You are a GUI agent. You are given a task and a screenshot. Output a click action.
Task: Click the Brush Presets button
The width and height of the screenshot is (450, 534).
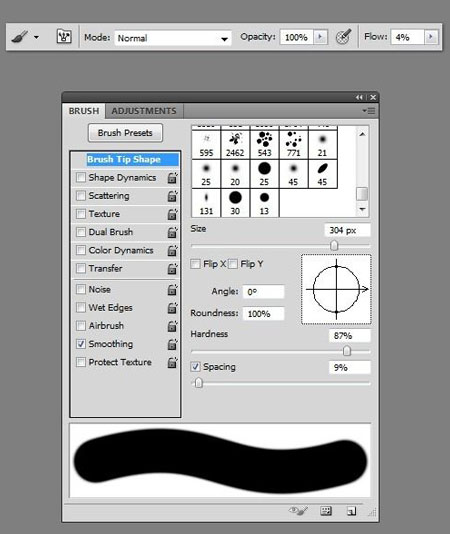pos(125,133)
